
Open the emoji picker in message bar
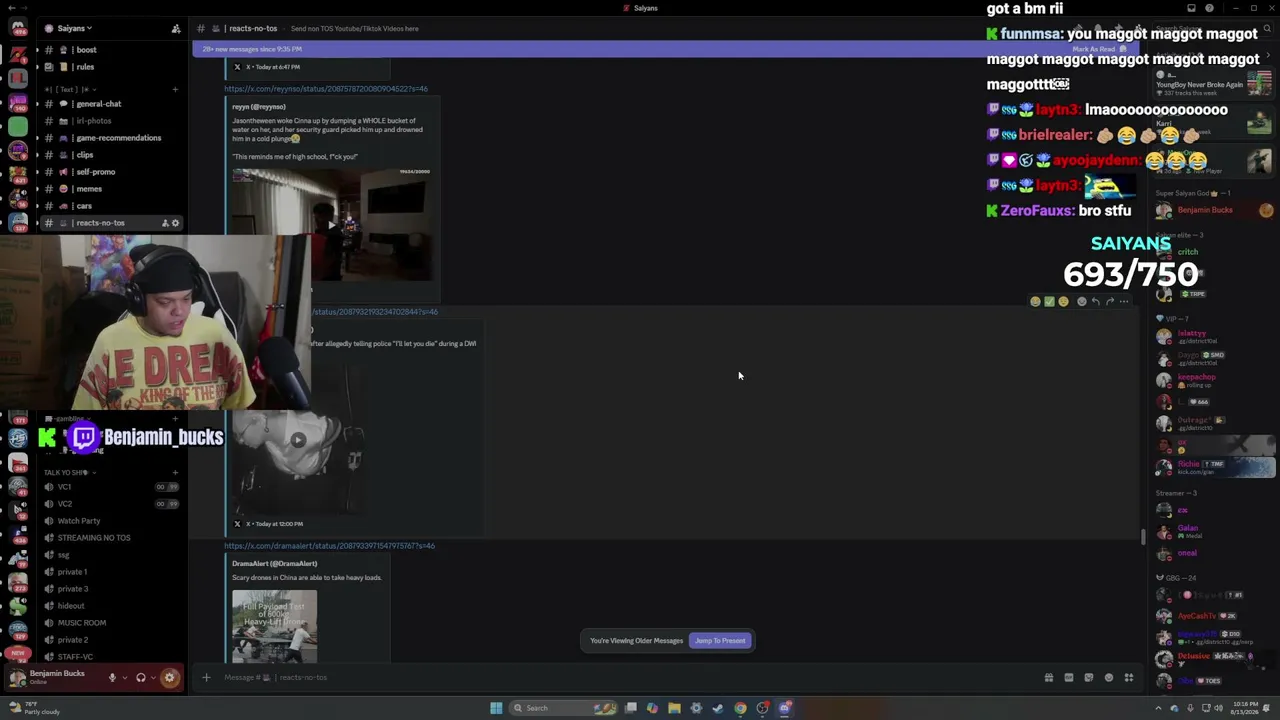tap(1109, 678)
